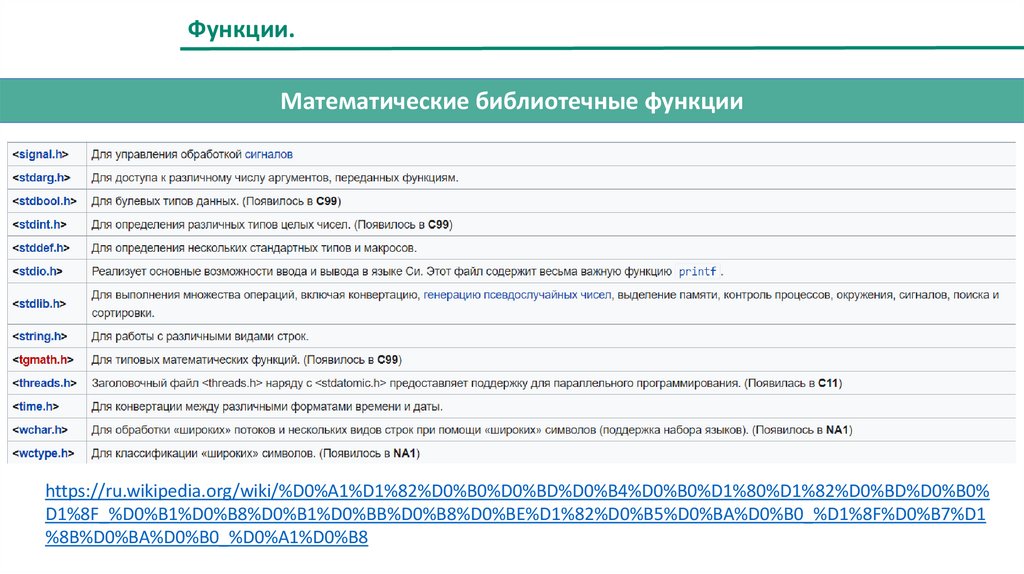Follow 'генерацию псевдослучайных чисел' link
The image size is (1024, 574).
pyautogui.click(x=517, y=295)
